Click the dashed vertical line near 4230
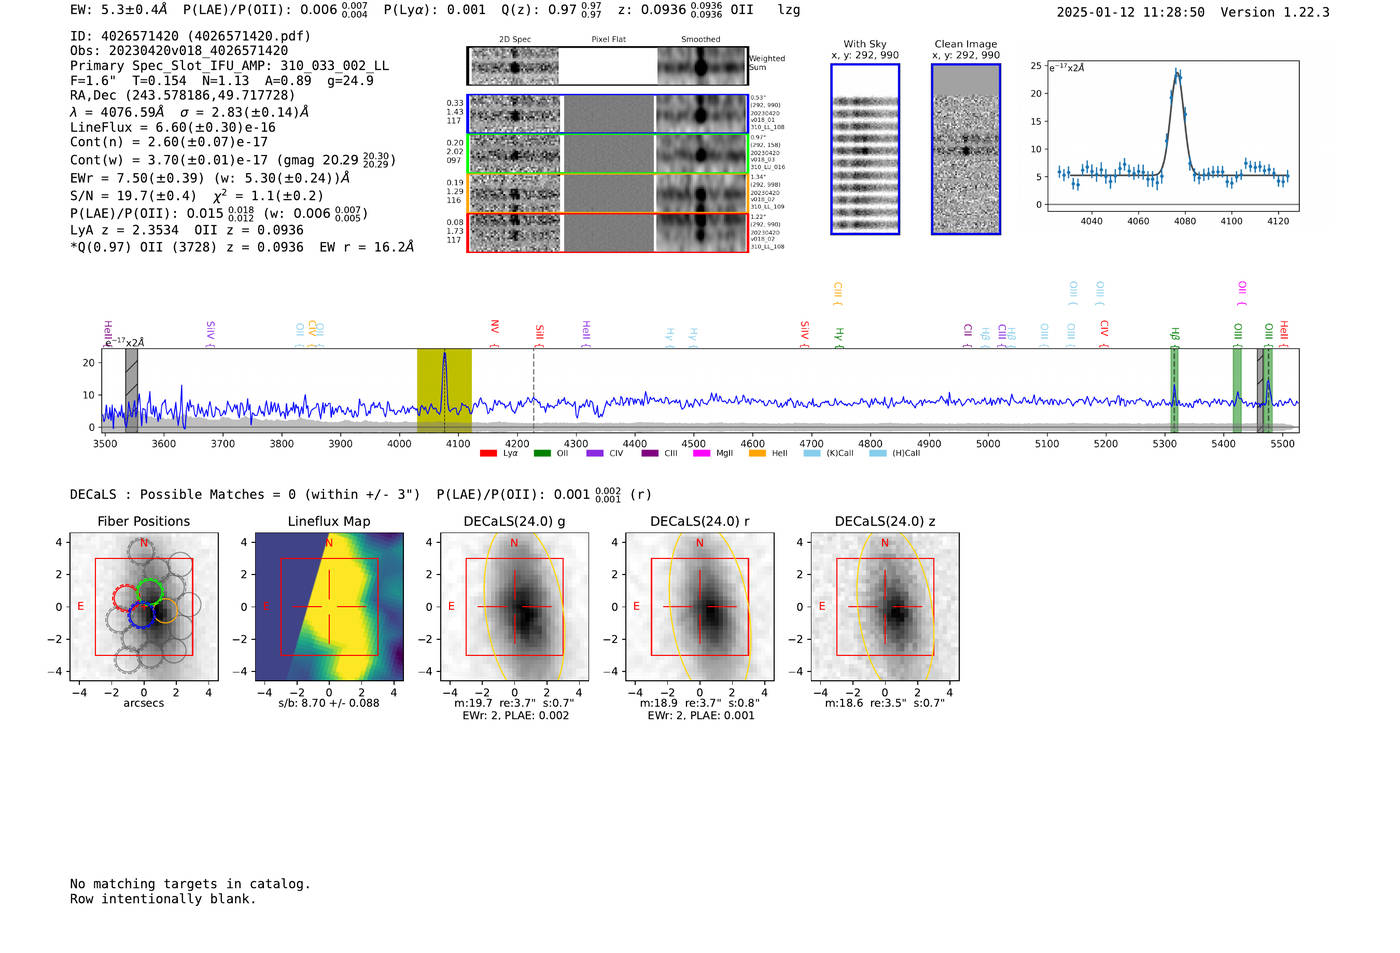 [x=533, y=390]
